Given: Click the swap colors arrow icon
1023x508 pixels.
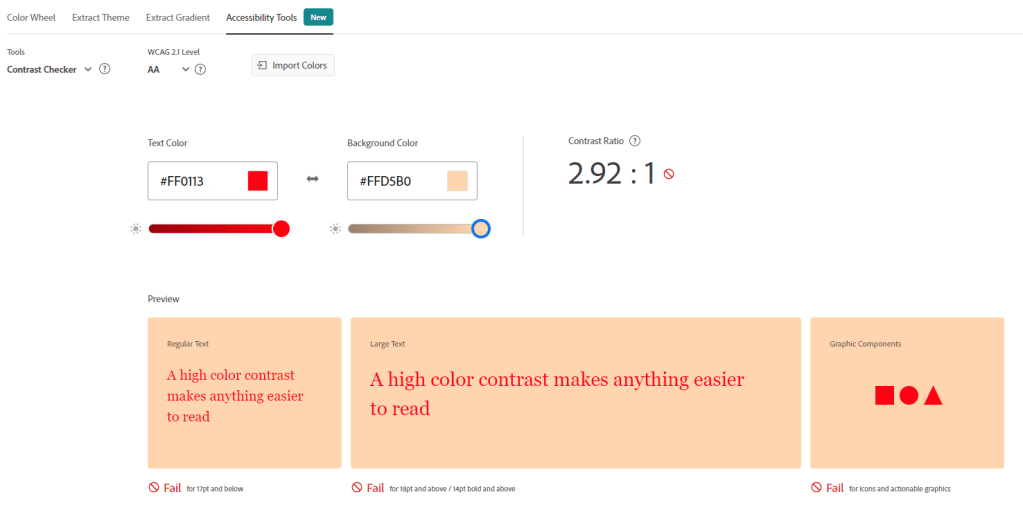Looking at the screenshot, I should pyautogui.click(x=312, y=179).
